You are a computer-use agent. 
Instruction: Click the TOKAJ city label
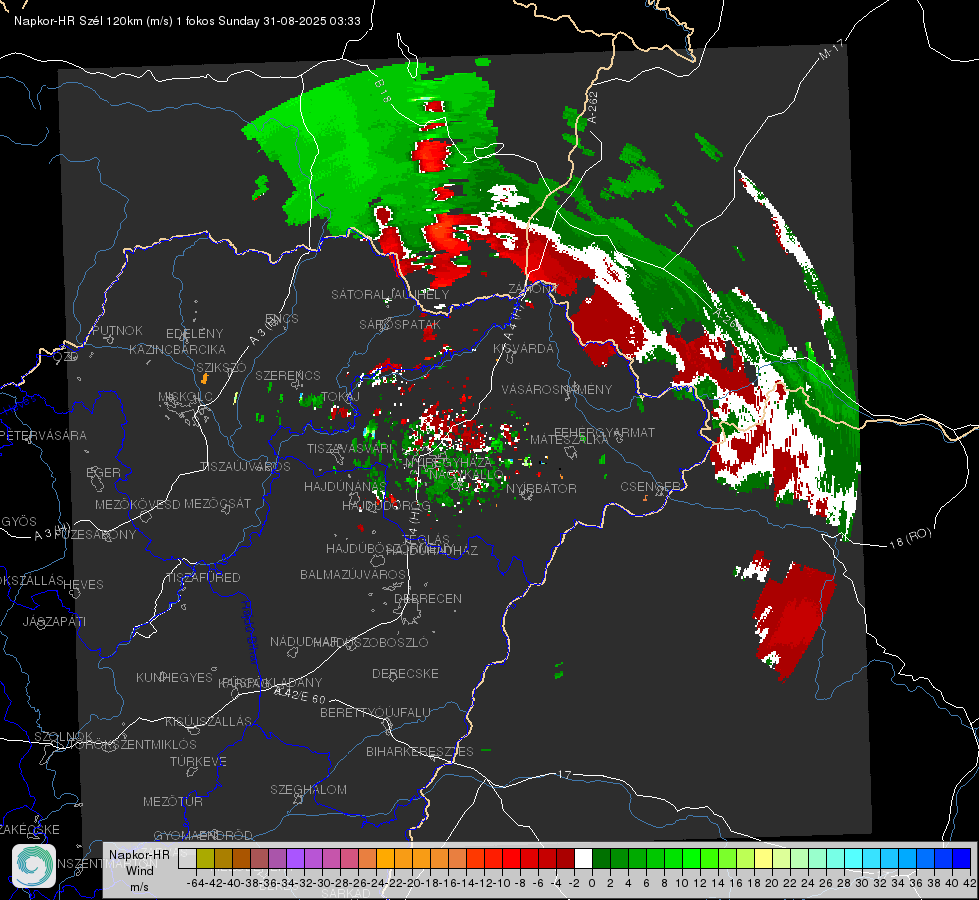(x=341, y=397)
